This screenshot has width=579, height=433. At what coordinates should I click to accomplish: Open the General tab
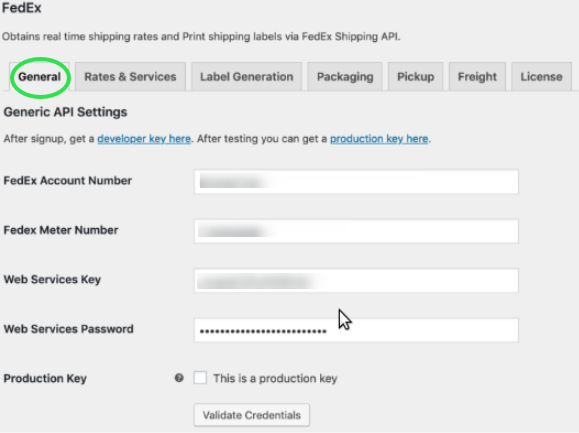tap(40, 77)
